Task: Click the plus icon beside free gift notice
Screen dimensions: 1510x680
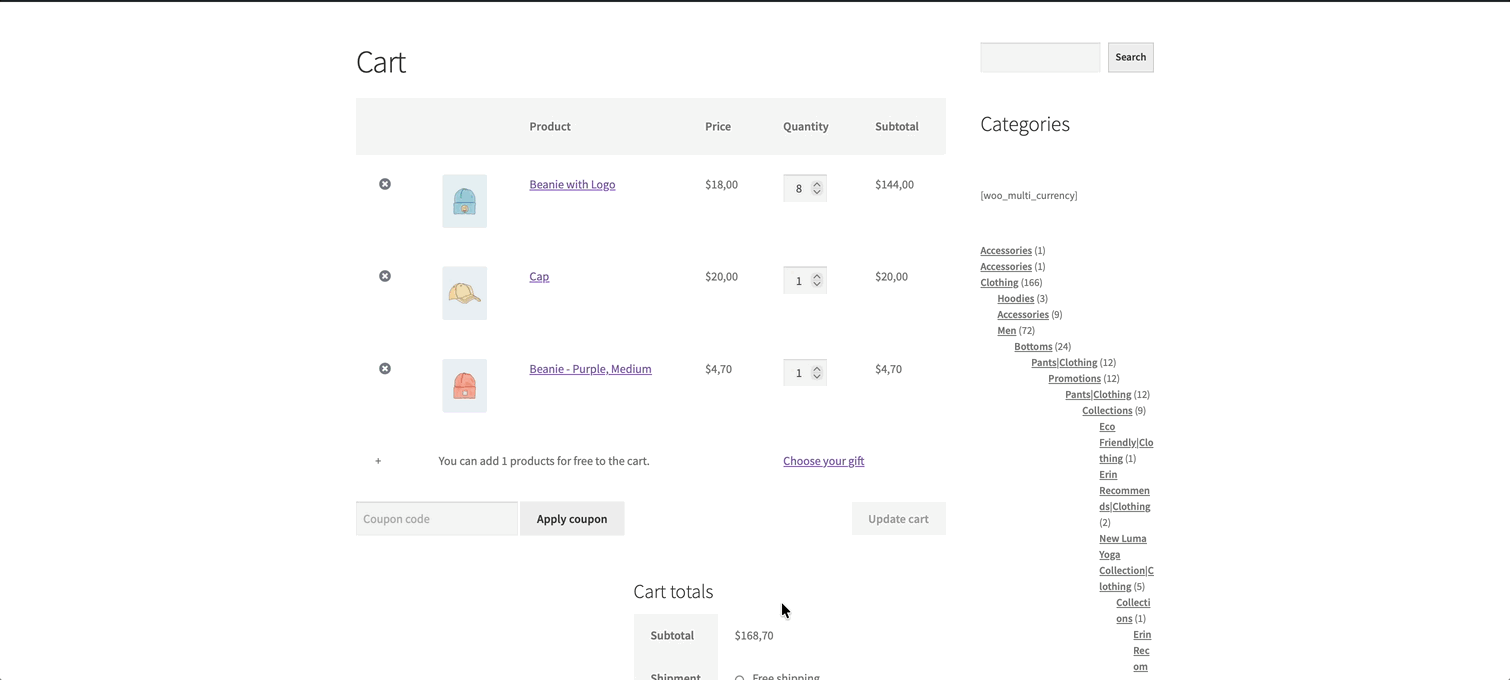Action: (x=378, y=461)
